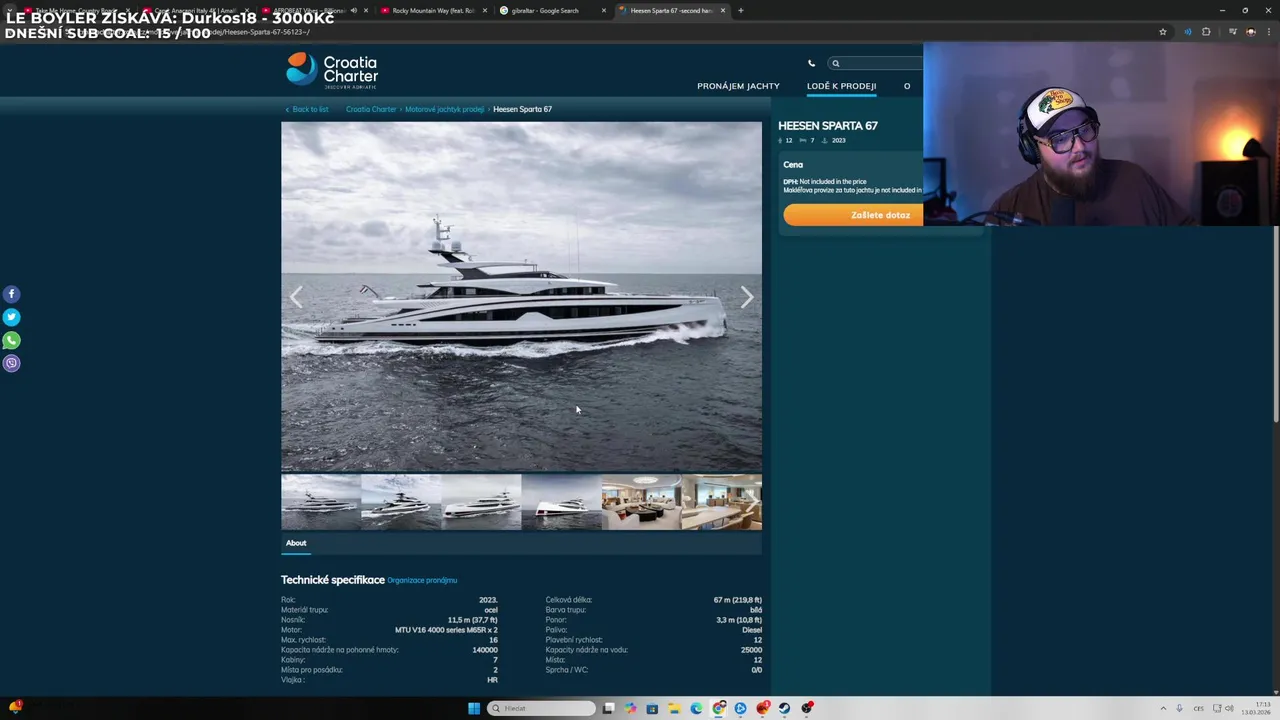Open Chrome from taskbar
This screenshot has height=720, width=1280.
(718, 708)
